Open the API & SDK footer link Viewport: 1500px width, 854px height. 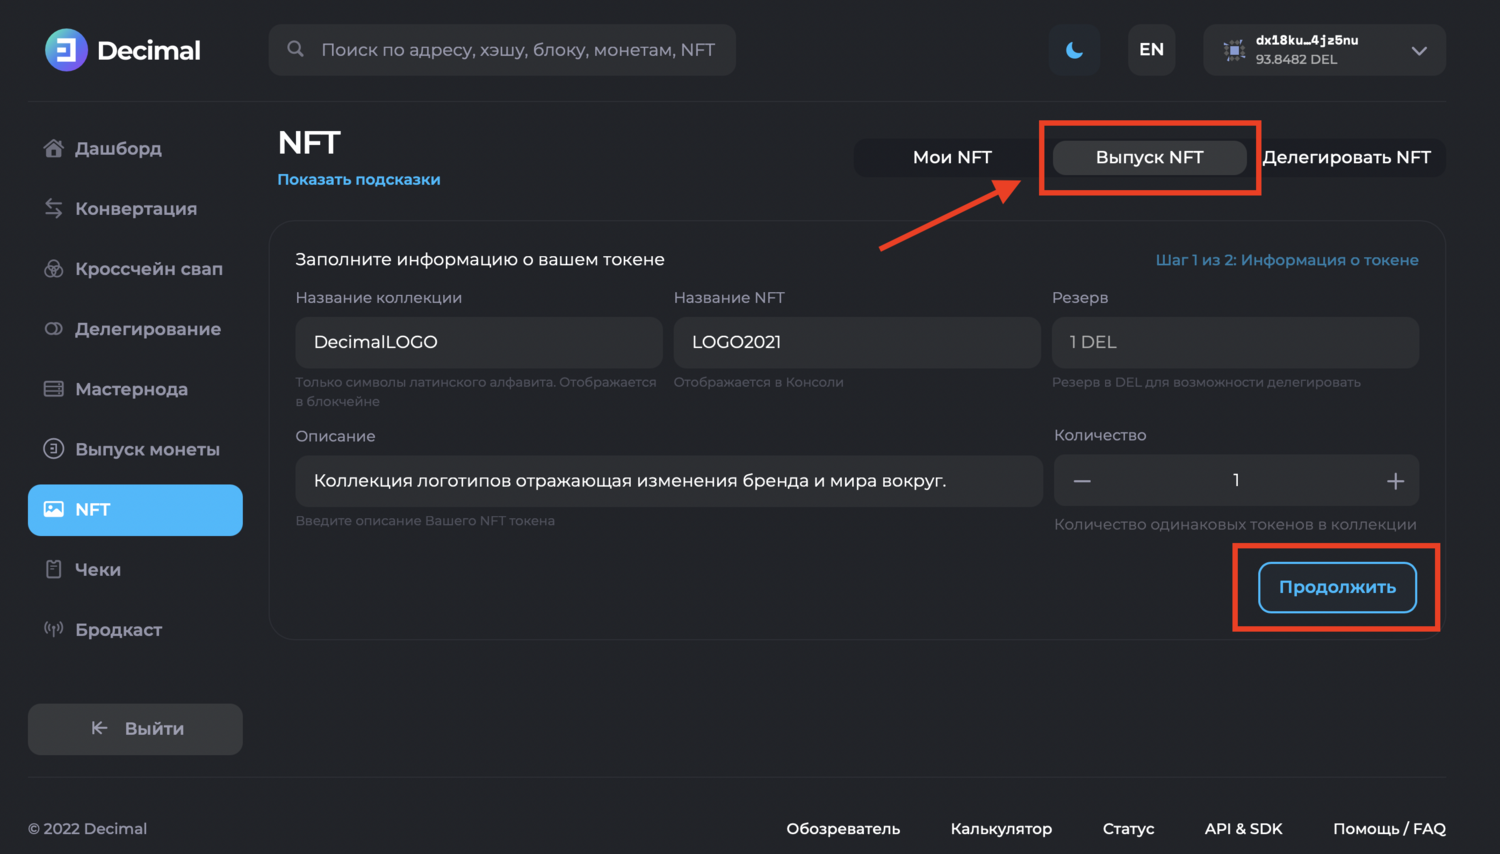click(x=1243, y=829)
